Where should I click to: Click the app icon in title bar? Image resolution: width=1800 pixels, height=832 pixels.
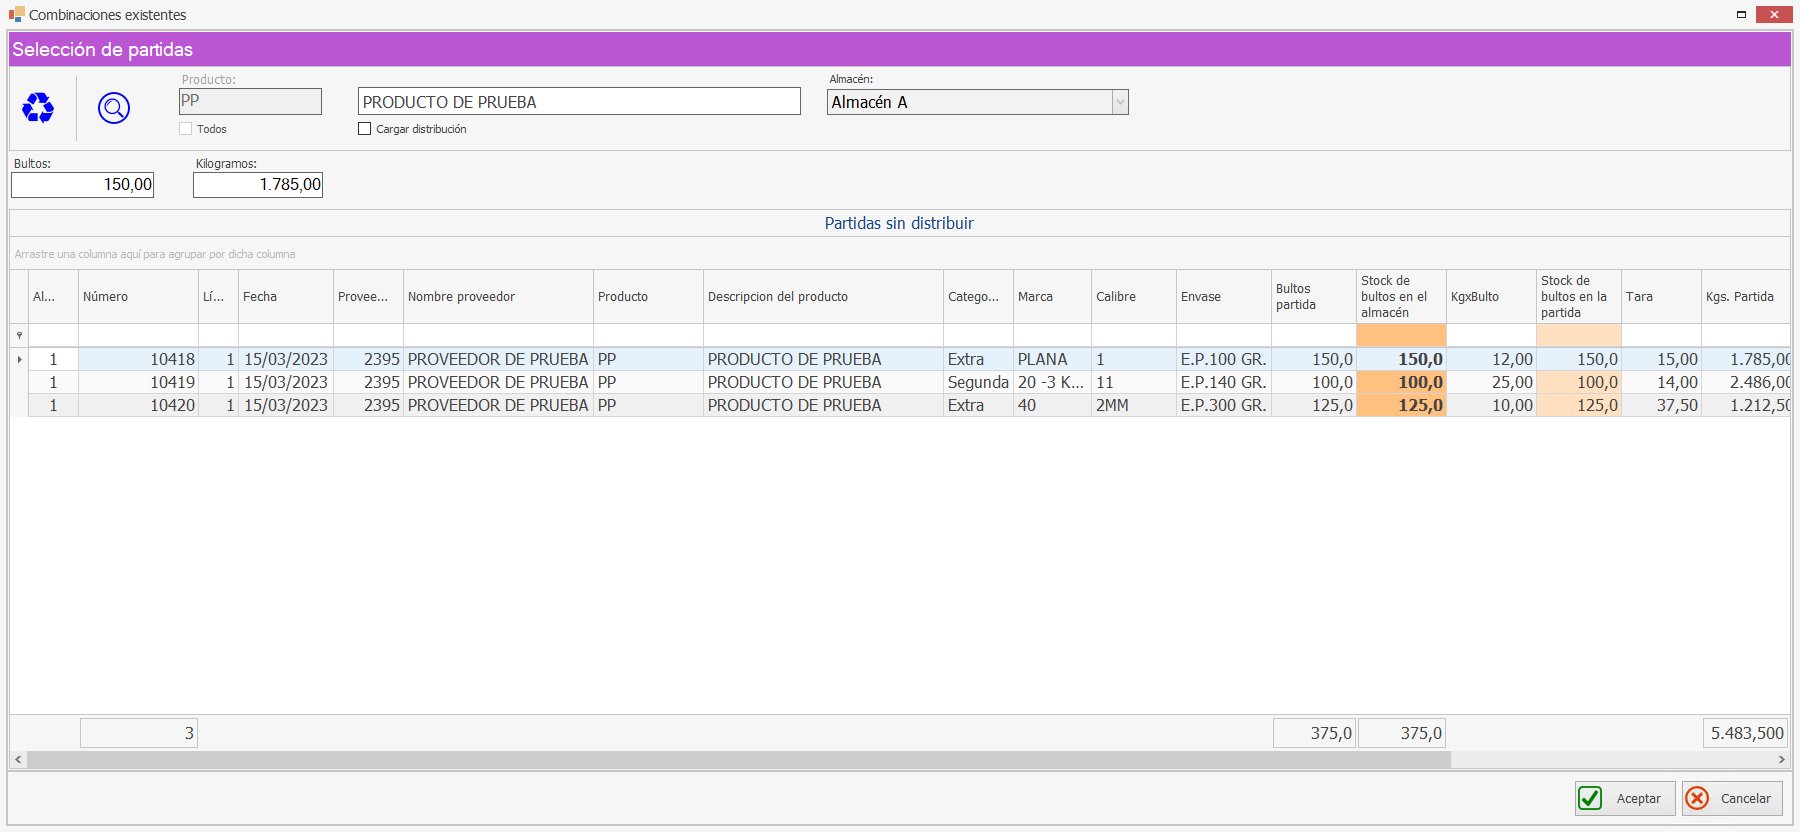[16, 14]
